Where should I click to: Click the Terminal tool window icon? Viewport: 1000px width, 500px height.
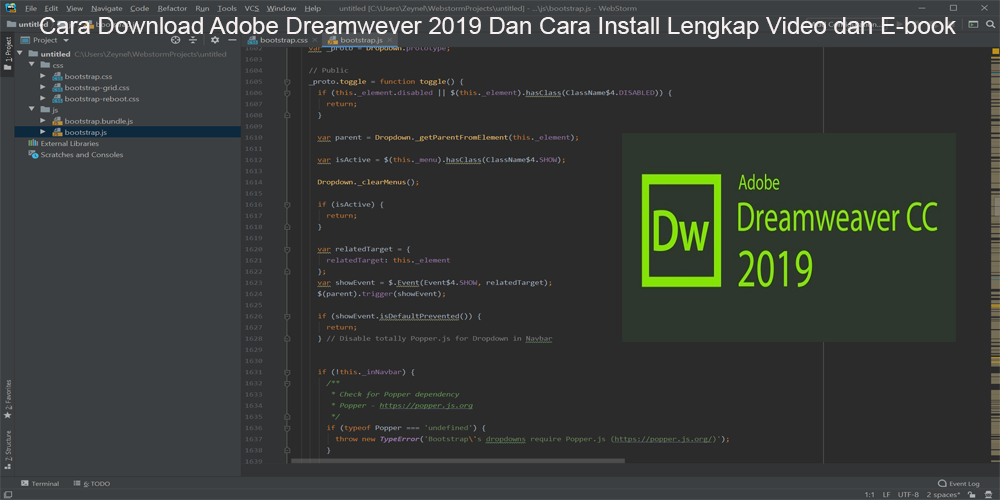tap(25, 483)
